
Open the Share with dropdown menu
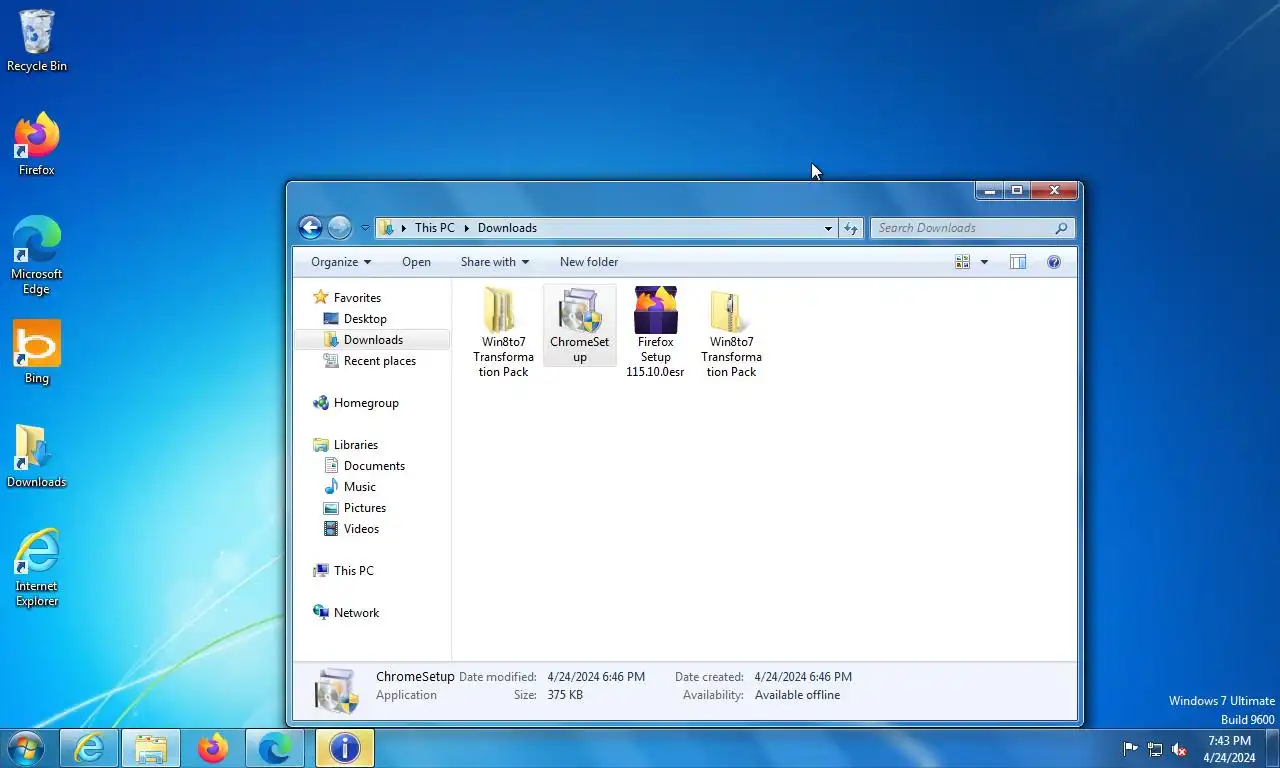pos(495,262)
